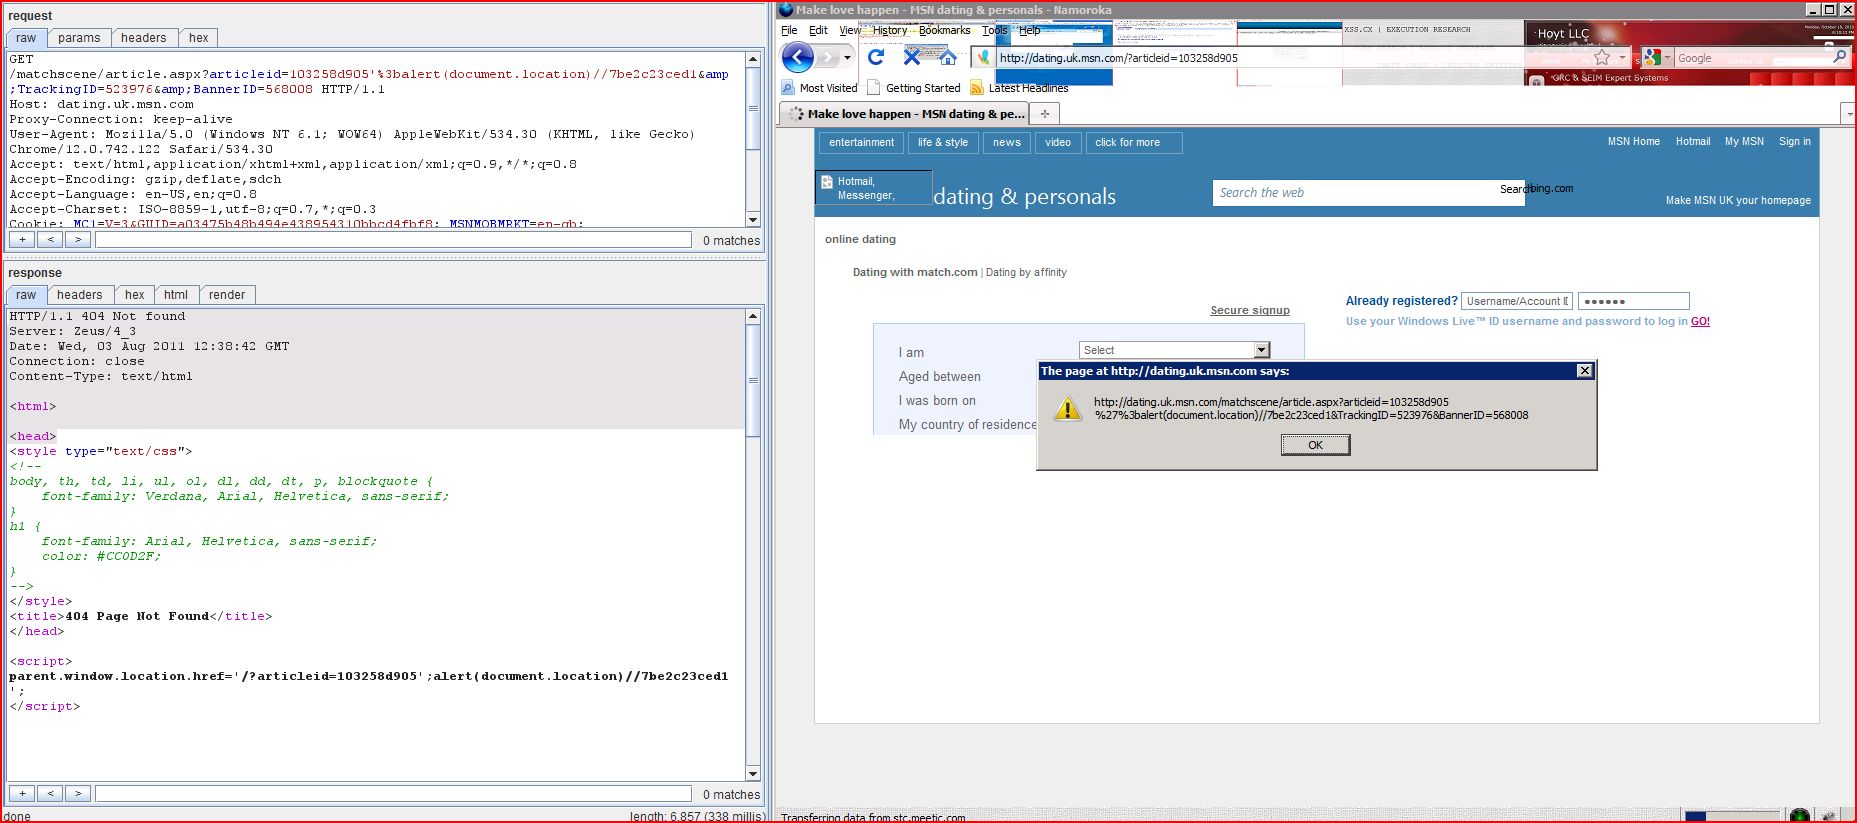Stop loading with the blue X icon
Screen dimensions: 1857x823
pos(911,57)
